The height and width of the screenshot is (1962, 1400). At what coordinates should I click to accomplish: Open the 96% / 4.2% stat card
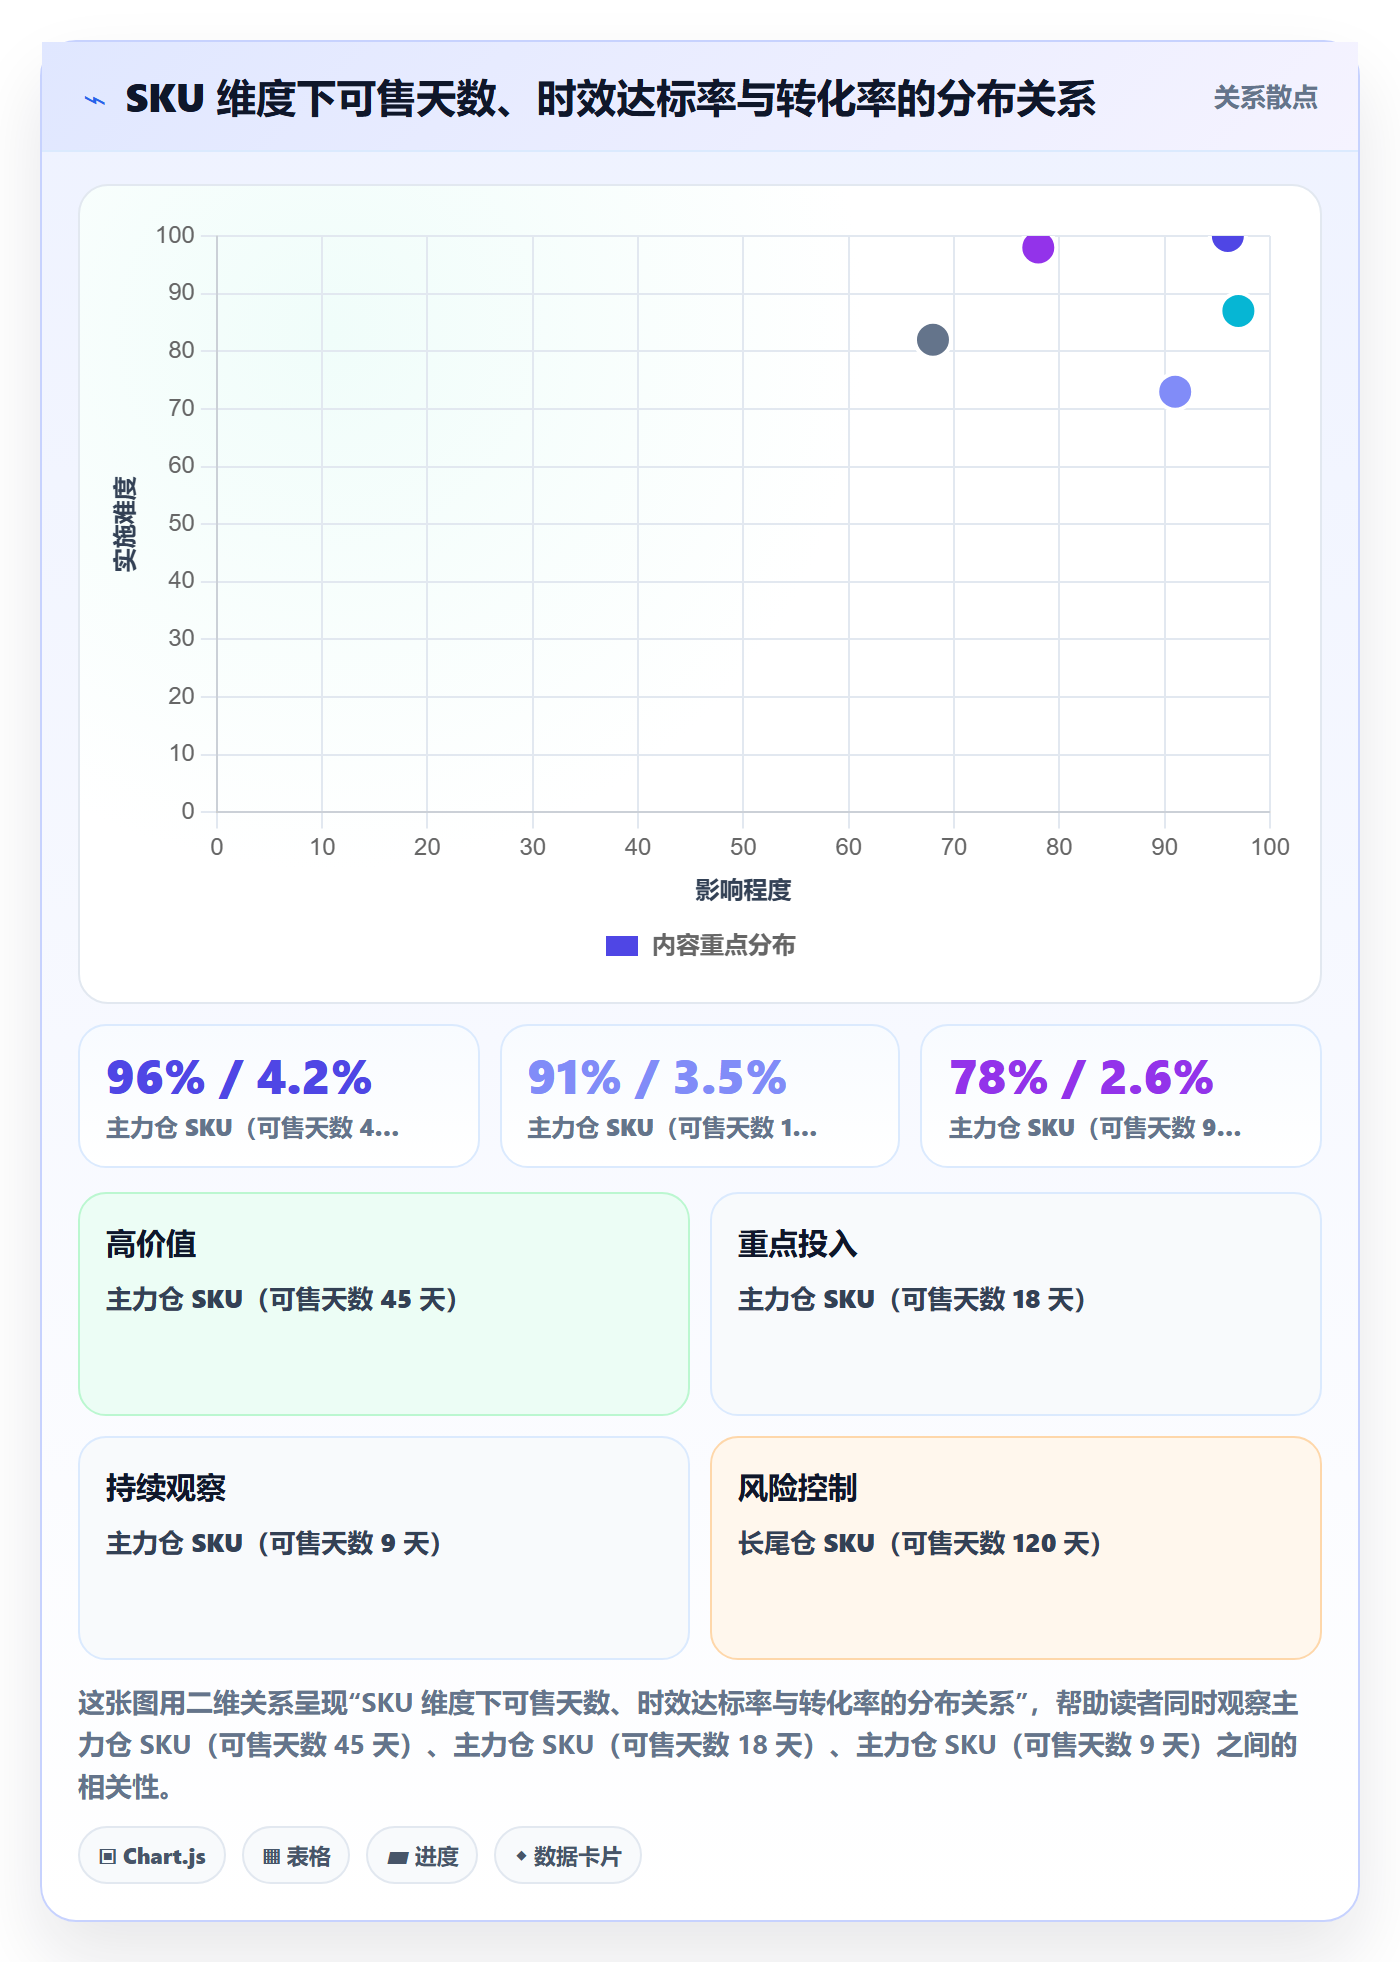279,1096
